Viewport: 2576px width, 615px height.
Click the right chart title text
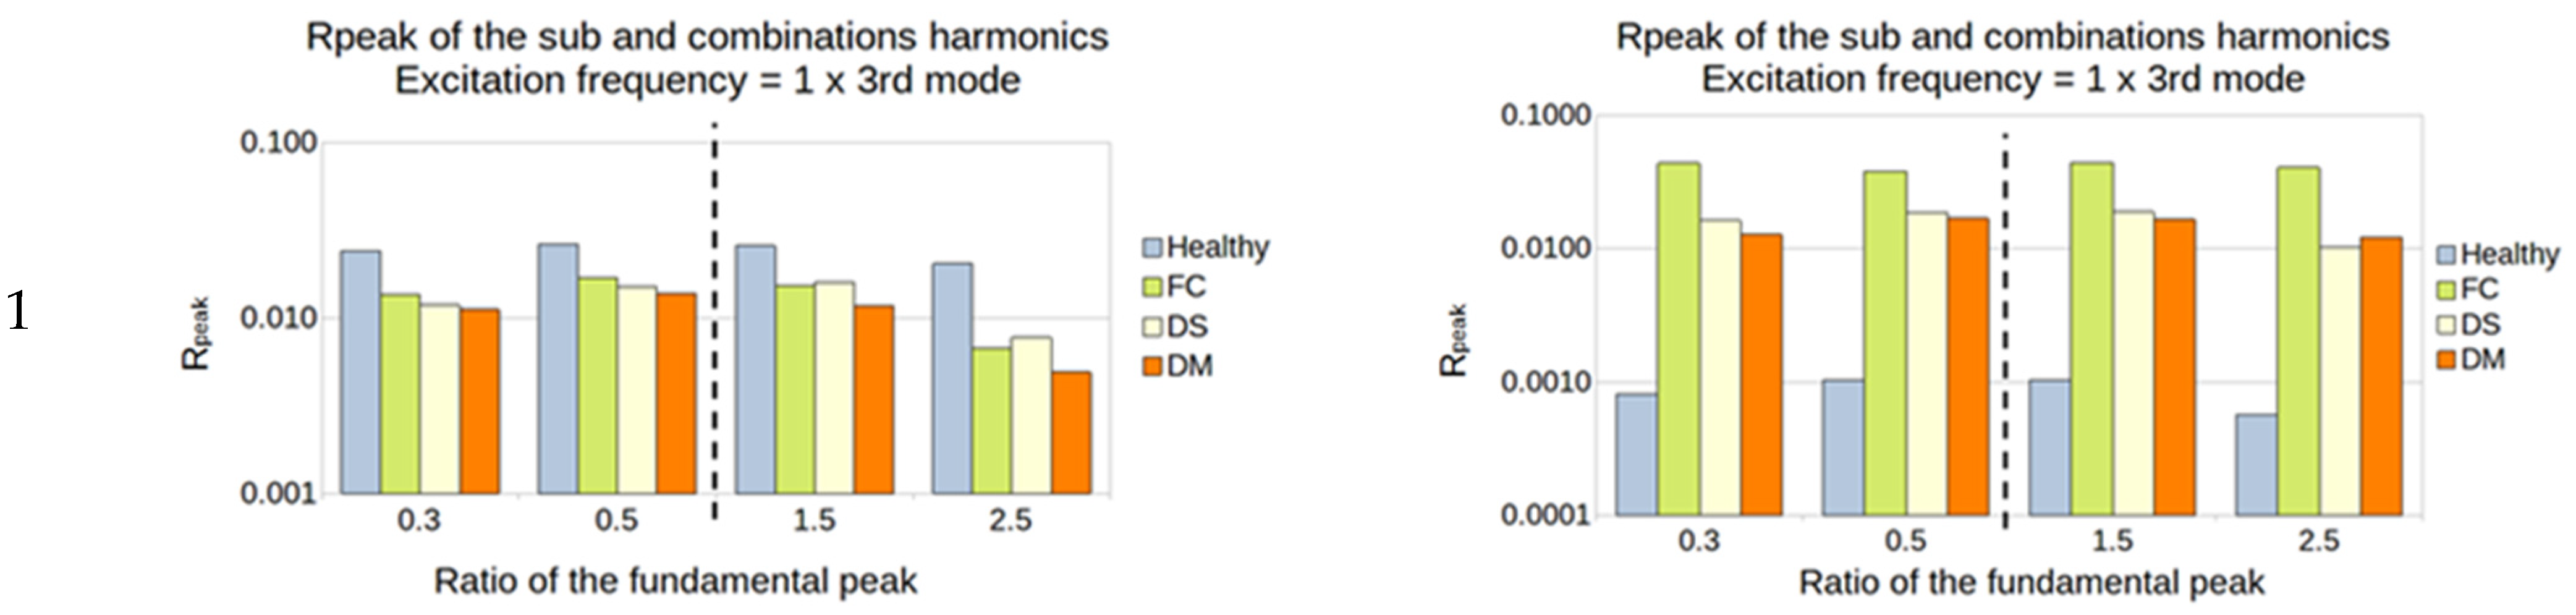point(2002,58)
